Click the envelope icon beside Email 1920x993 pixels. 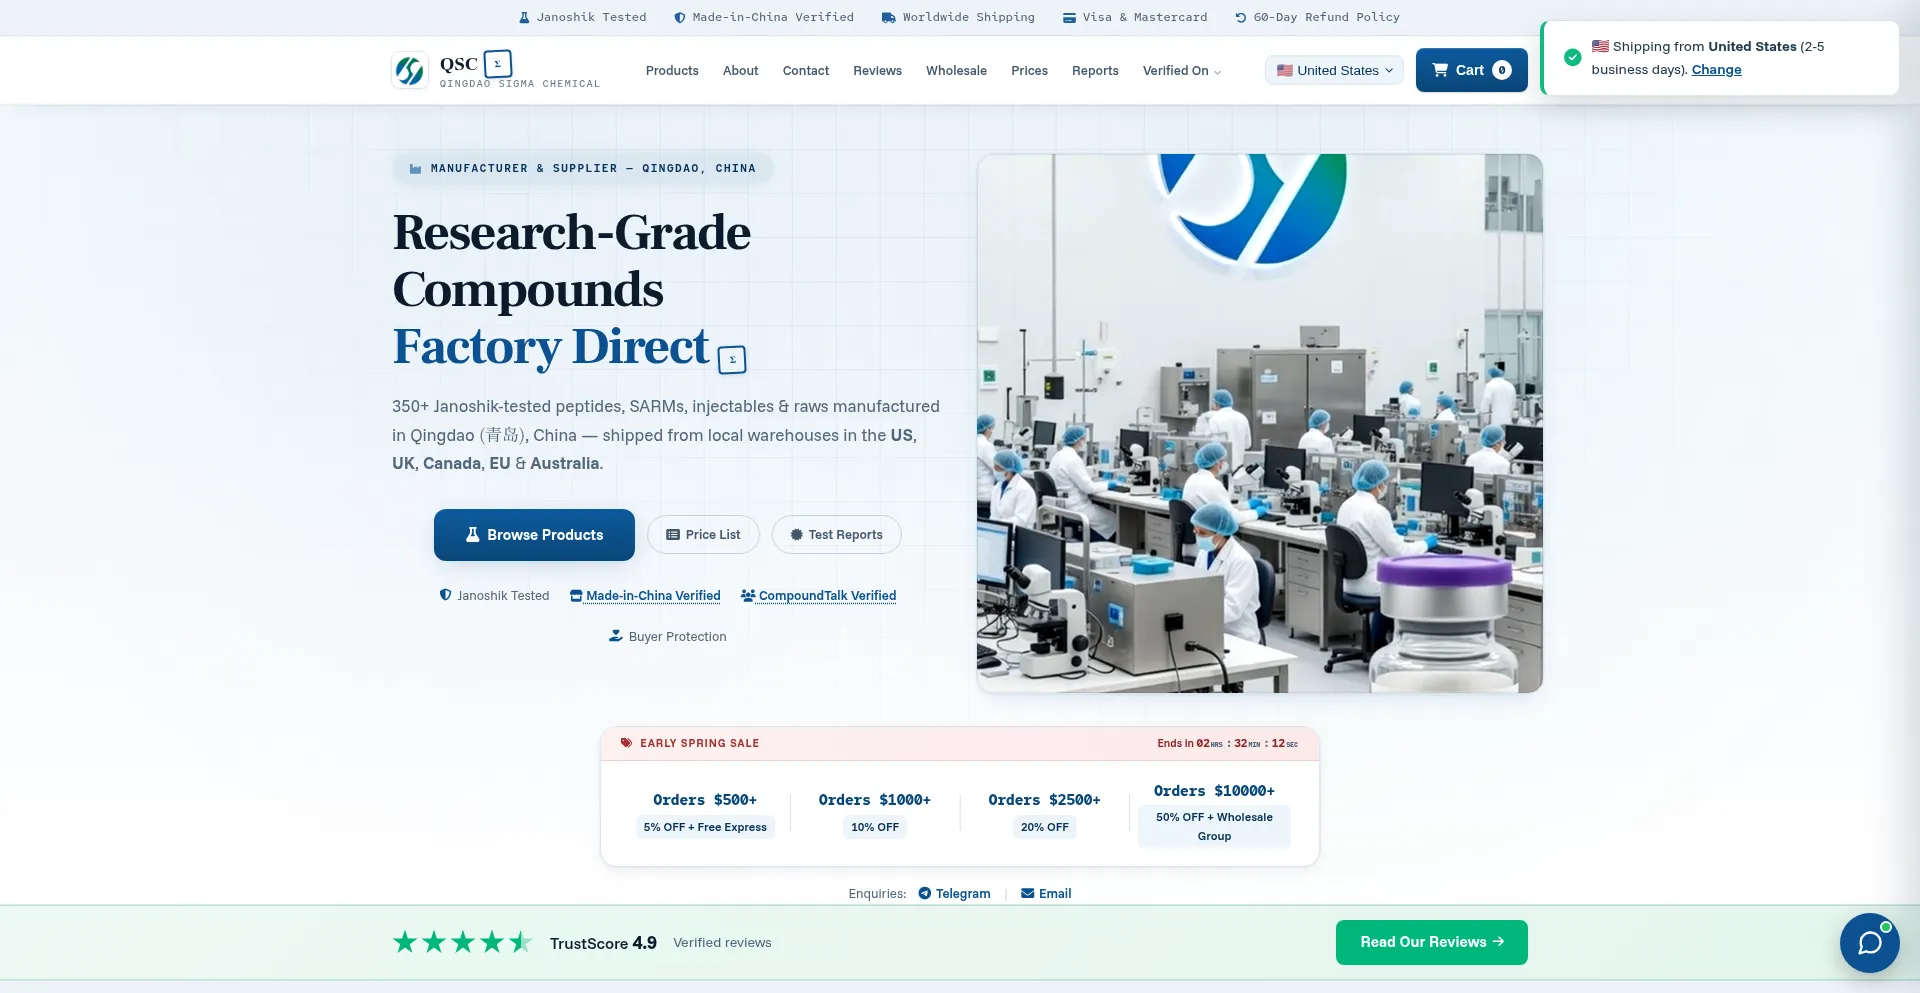pyautogui.click(x=1027, y=893)
